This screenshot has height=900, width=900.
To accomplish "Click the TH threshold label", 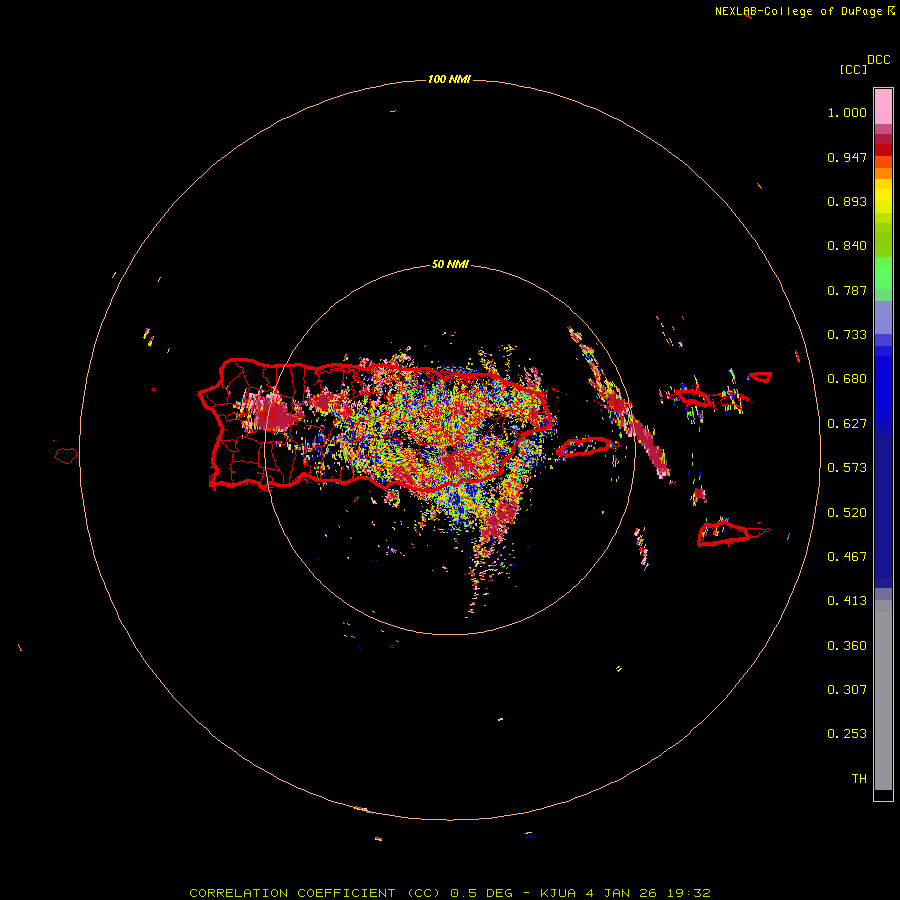I will pyautogui.click(x=859, y=779).
